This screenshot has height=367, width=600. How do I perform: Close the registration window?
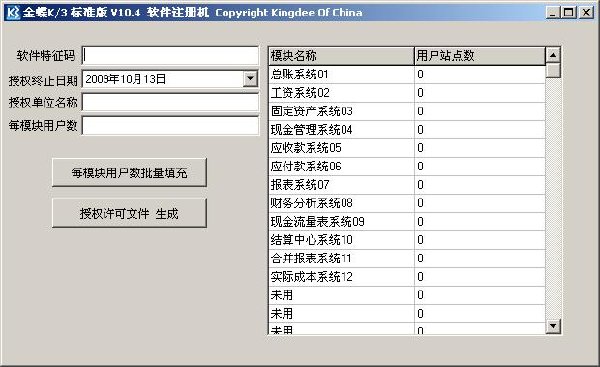pyautogui.click(x=586, y=13)
